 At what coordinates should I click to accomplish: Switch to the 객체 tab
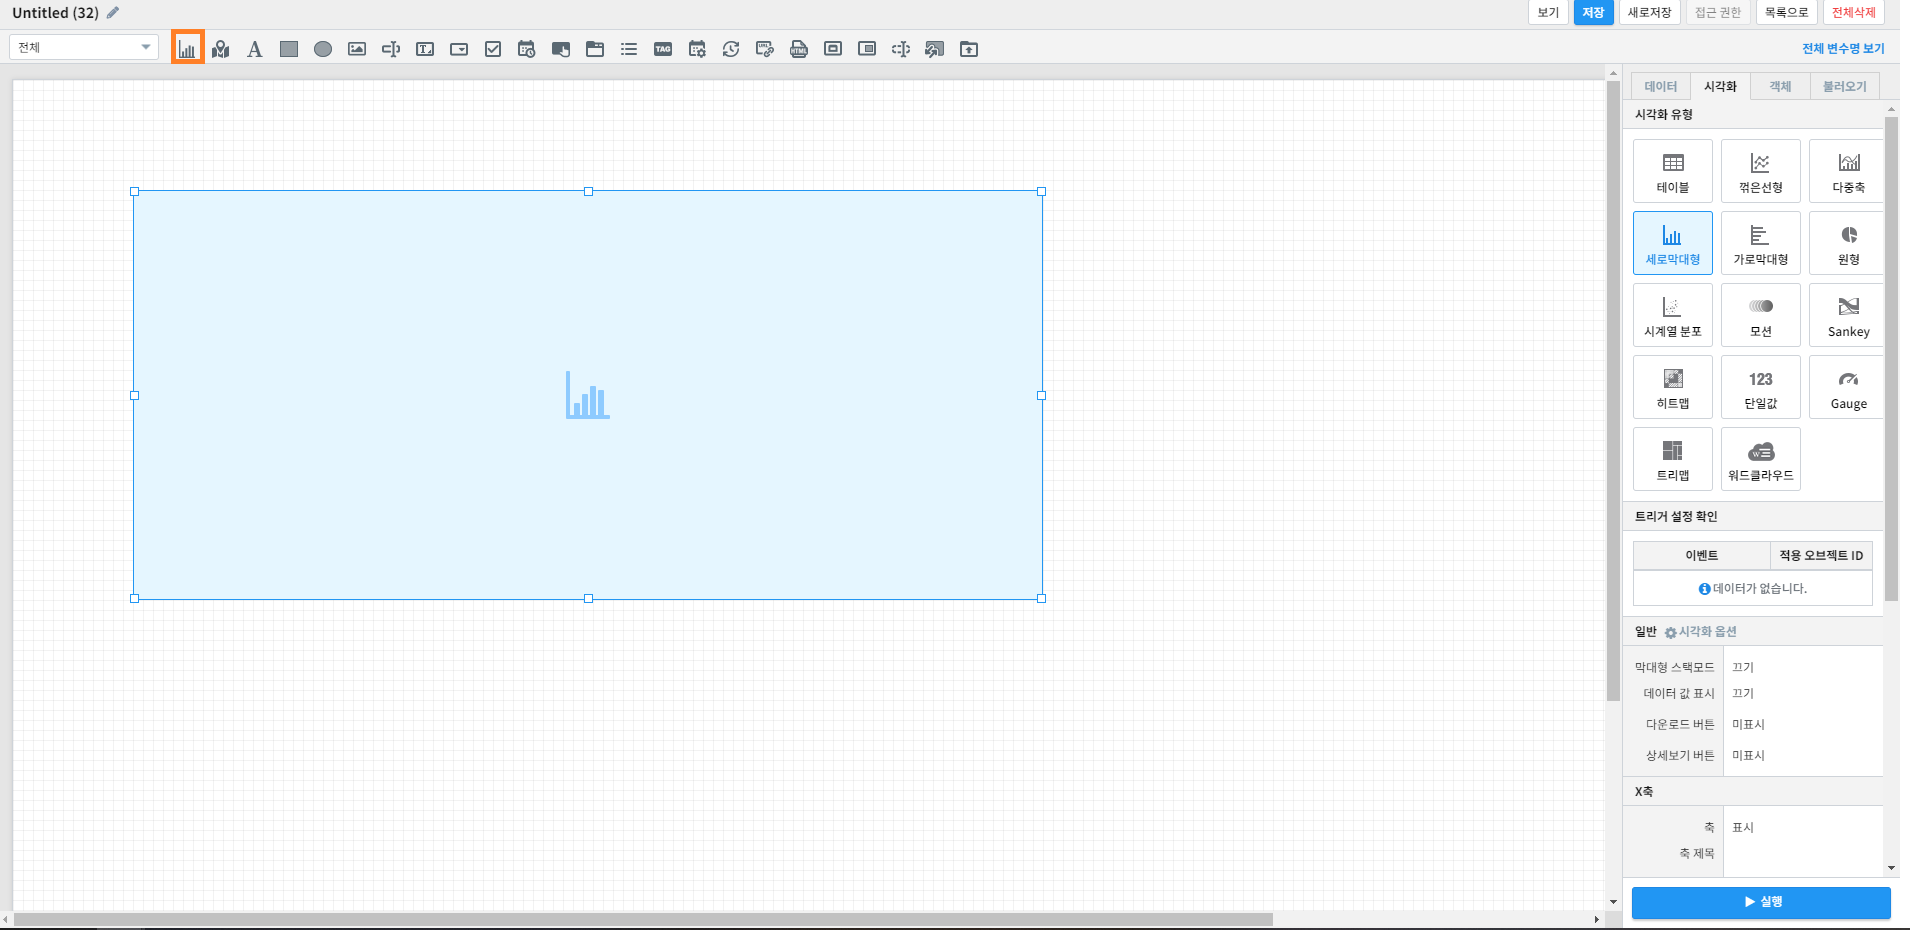tap(1781, 86)
